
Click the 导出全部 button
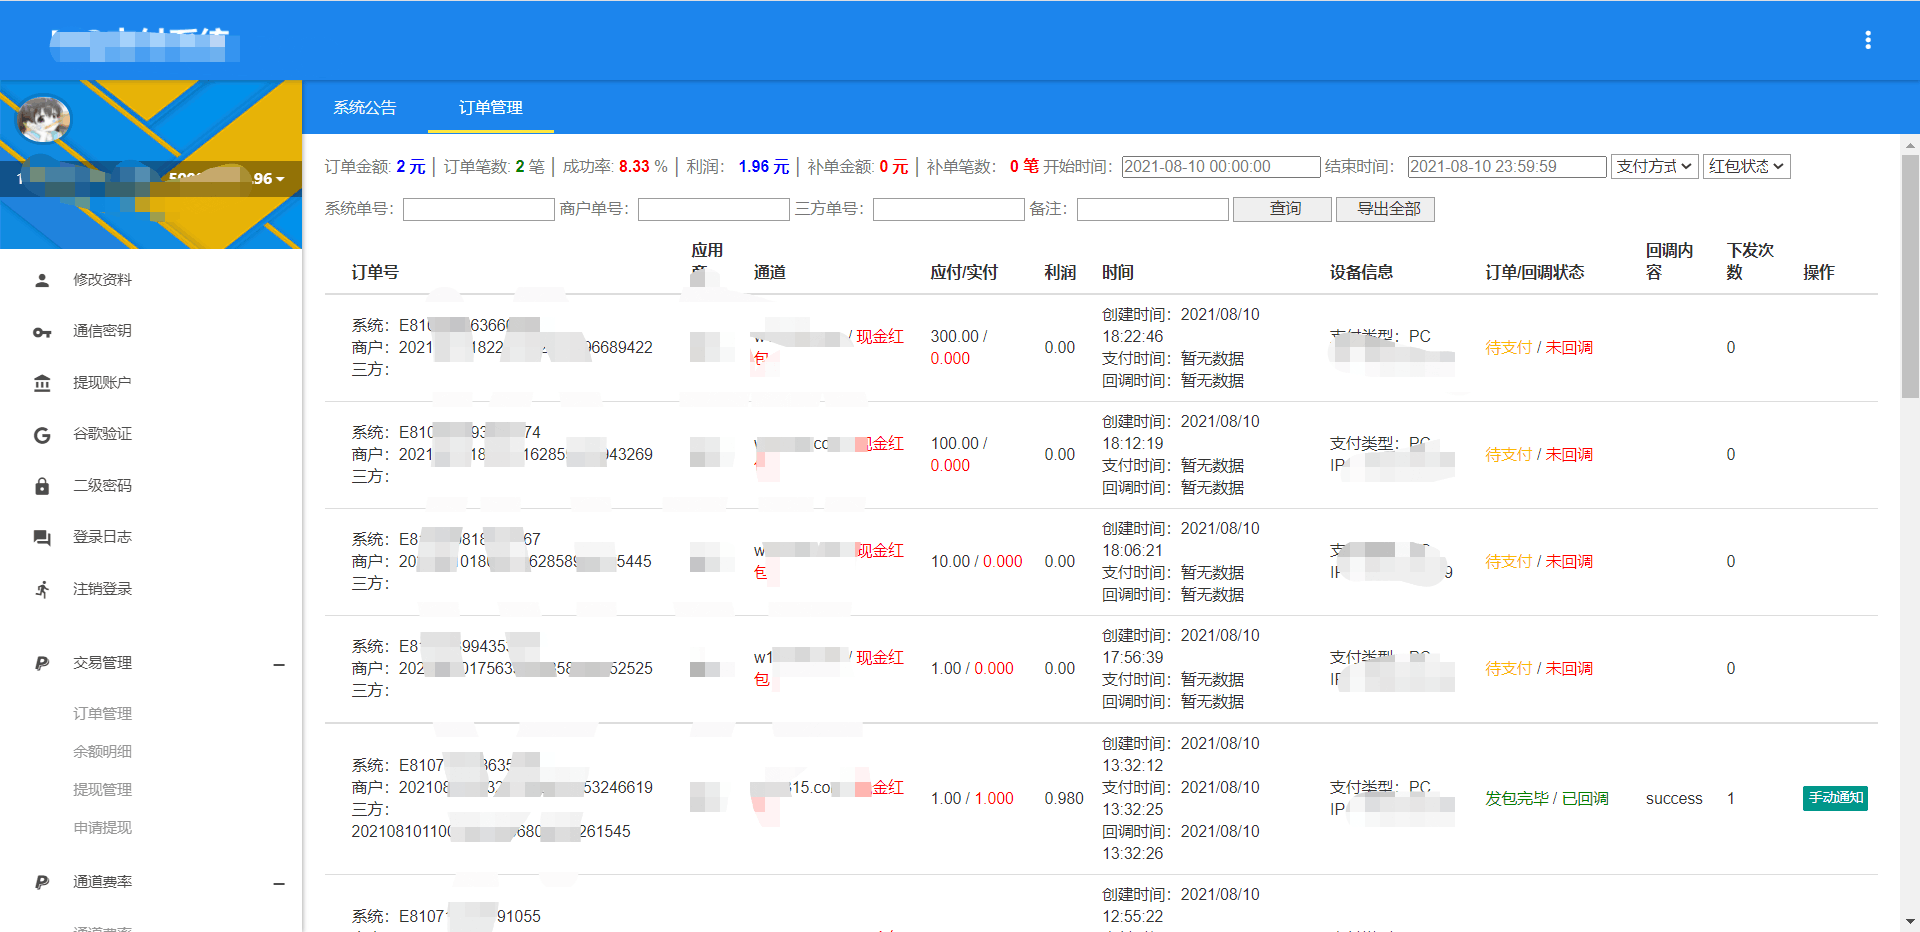pyautogui.click(x=1386, y=209)
